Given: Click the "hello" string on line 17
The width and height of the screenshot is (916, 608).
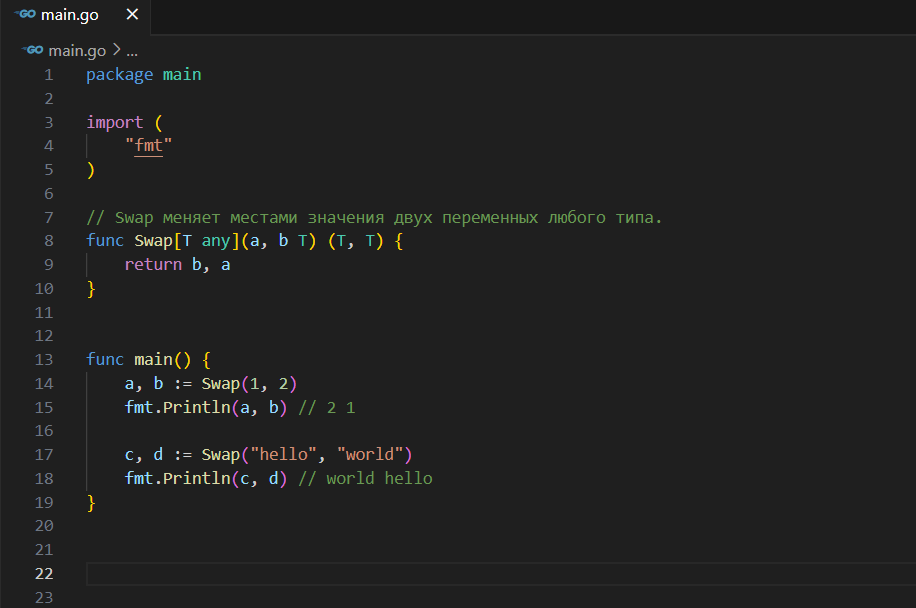Looking at the screenshot, I should [283, 455].
